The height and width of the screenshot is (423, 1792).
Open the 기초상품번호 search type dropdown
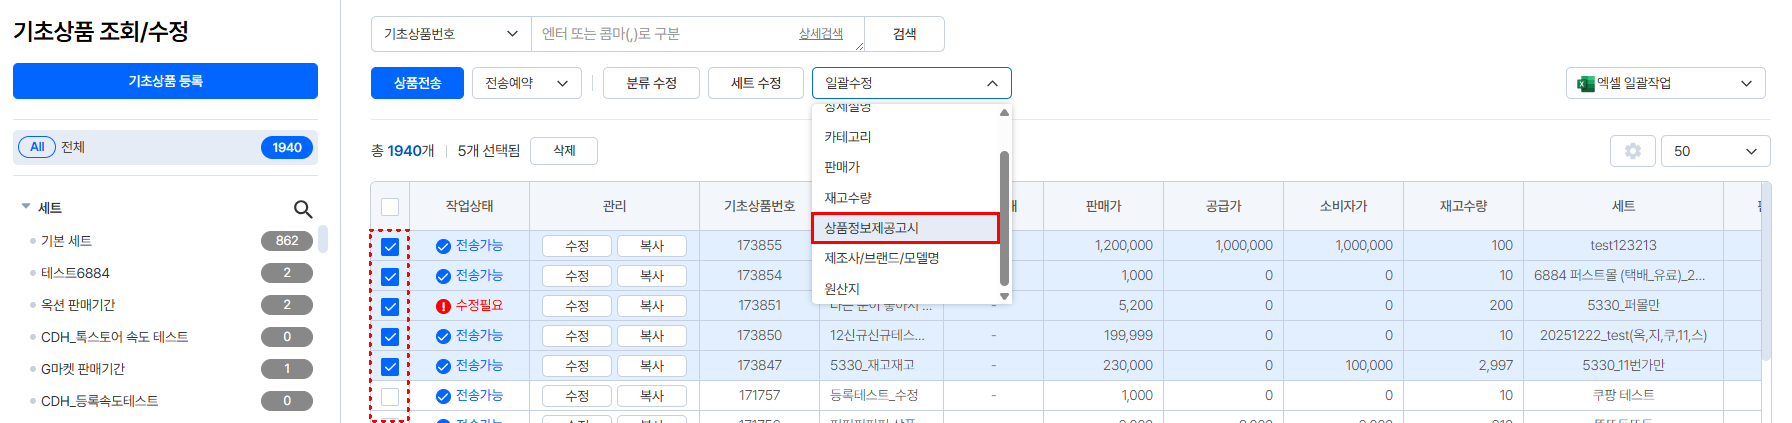coord(450,34)
